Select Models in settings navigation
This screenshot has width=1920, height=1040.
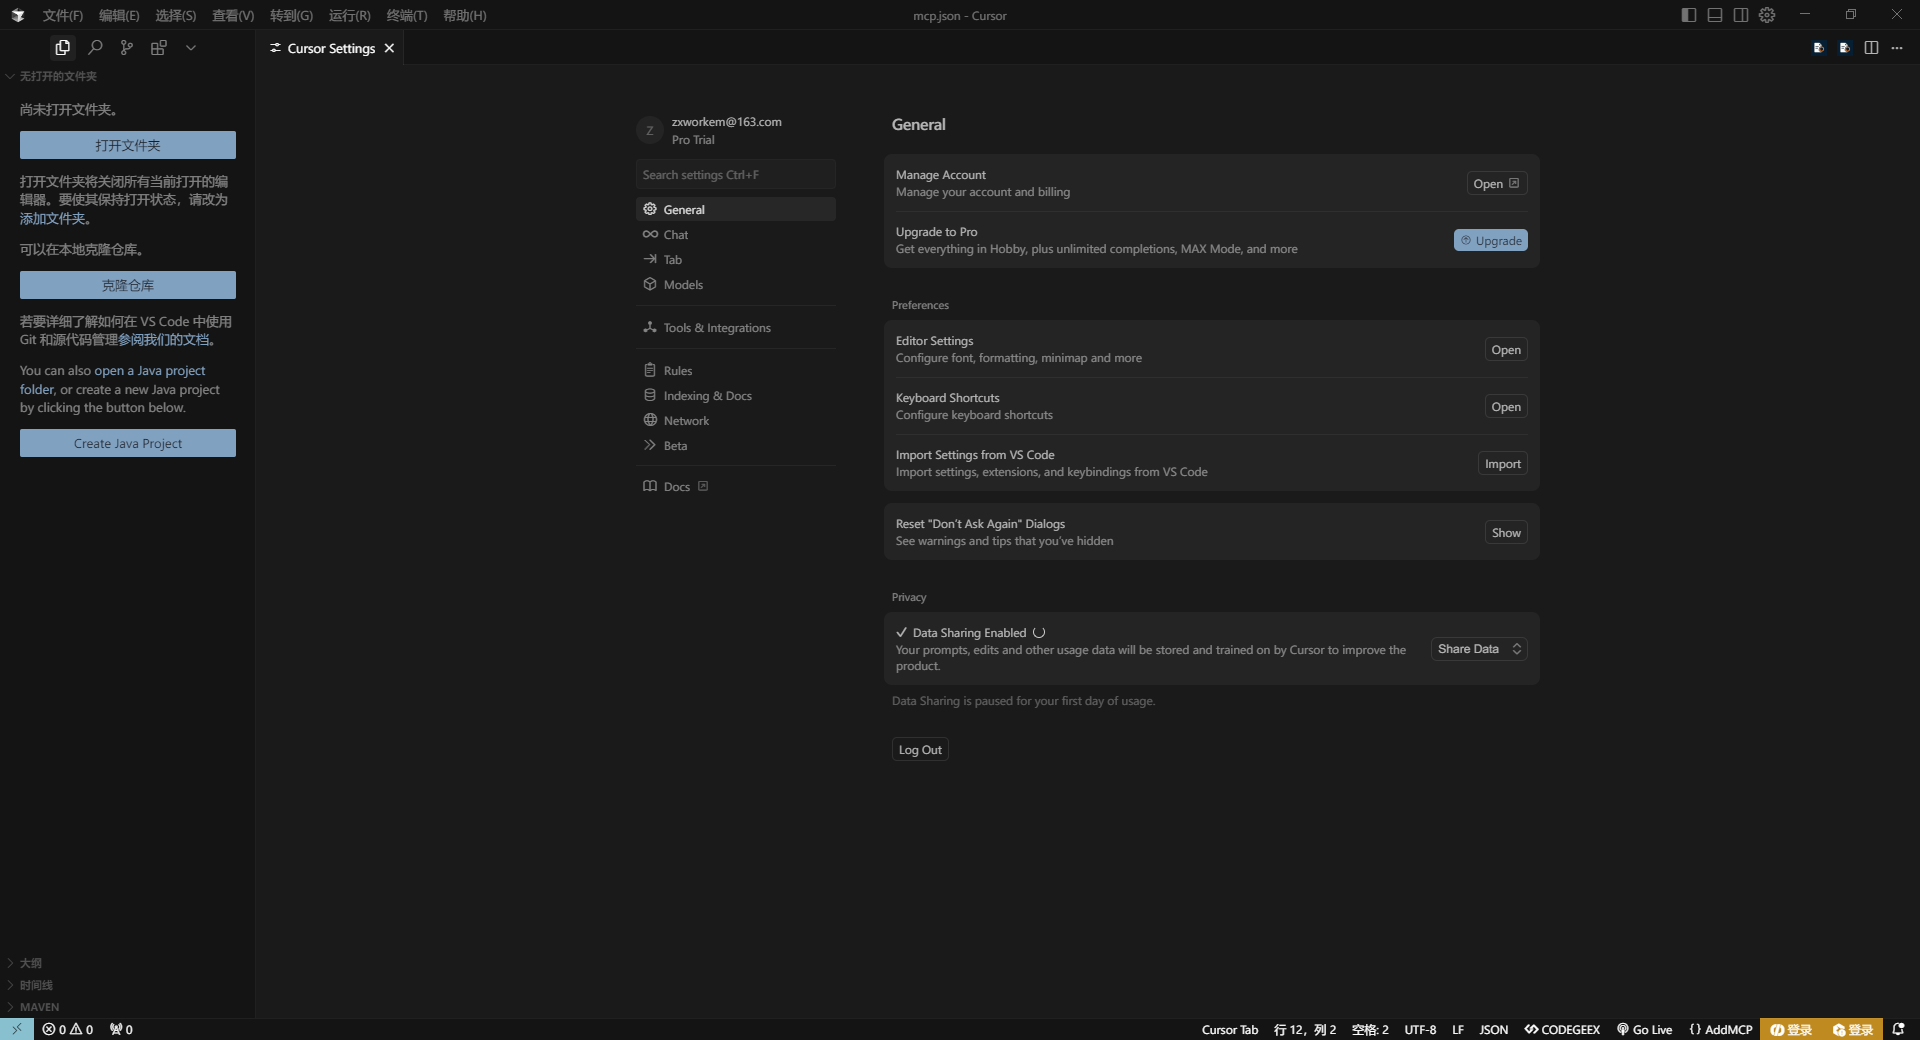736,284
